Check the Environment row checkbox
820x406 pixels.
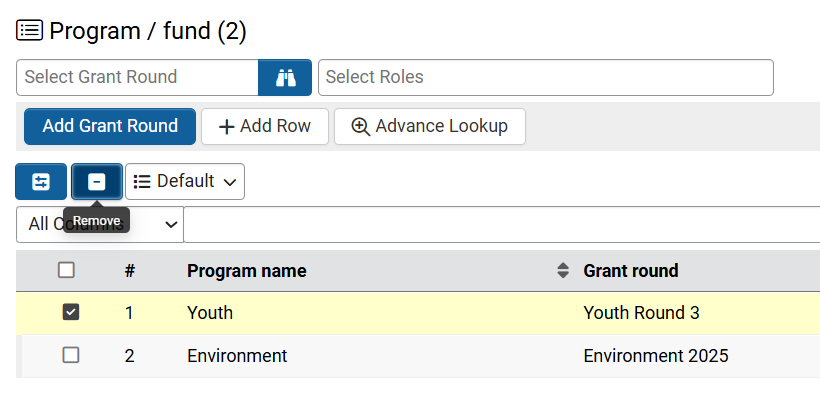point(71,355)
